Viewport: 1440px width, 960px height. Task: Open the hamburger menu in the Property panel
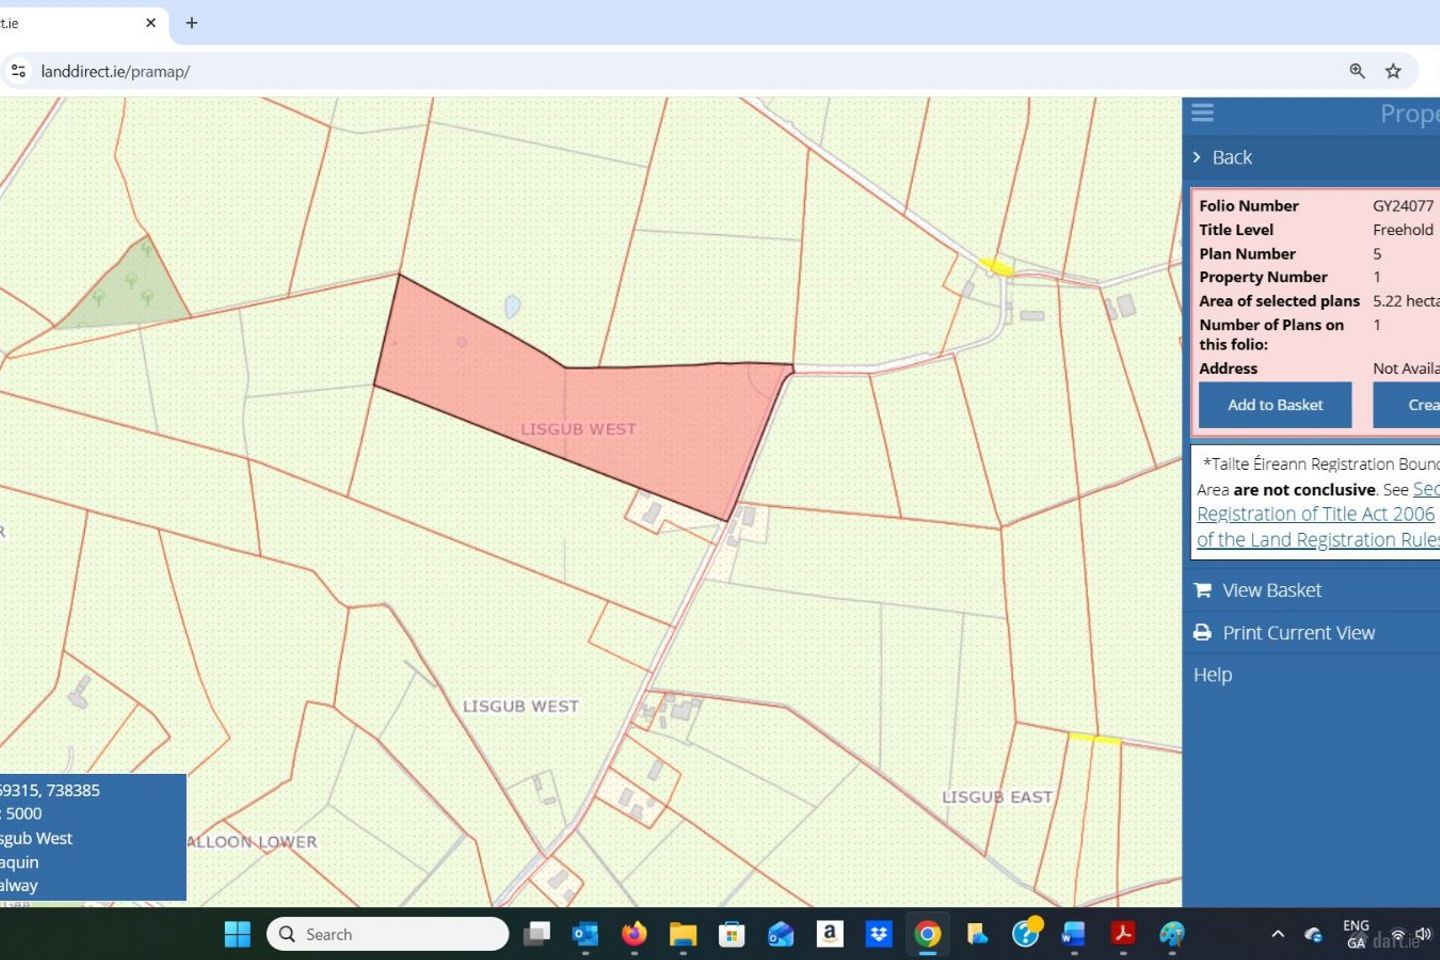[1202, 113]
